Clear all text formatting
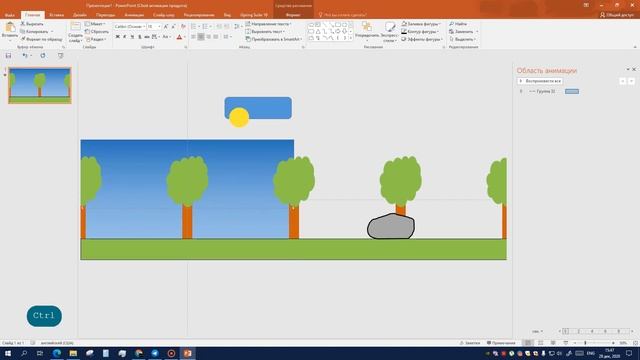This screenshot has width=640, height=360. (183, 27)
